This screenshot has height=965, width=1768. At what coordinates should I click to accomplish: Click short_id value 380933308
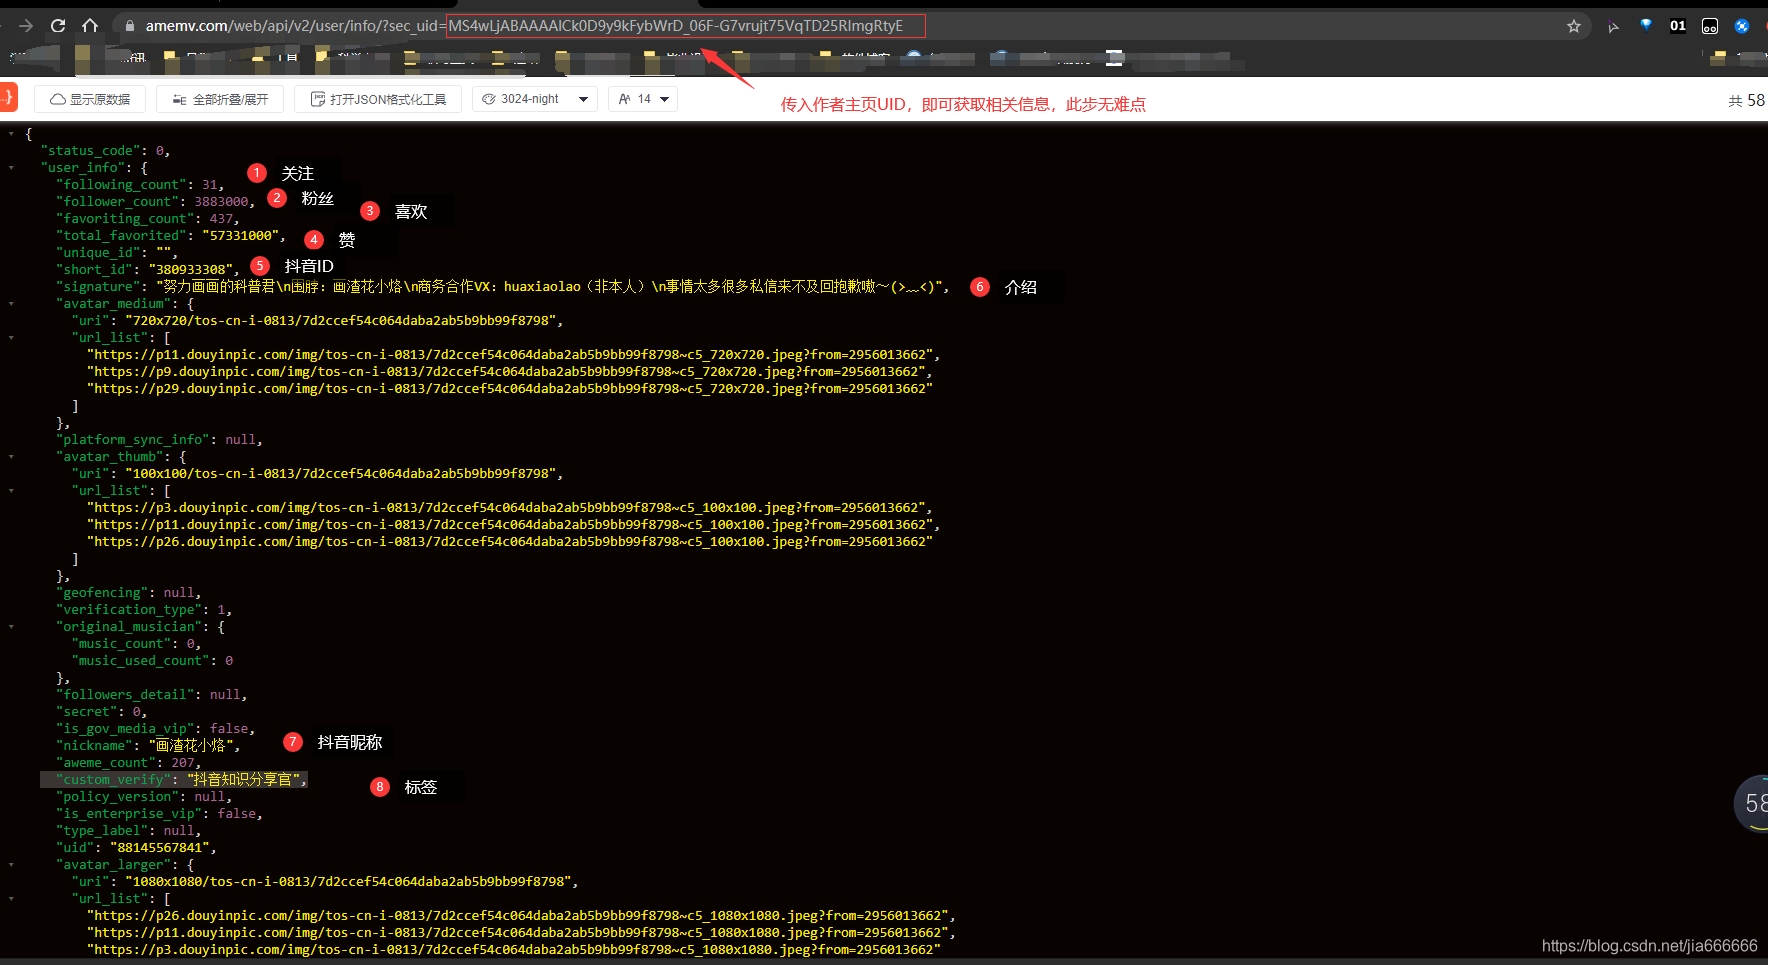[190, 270]
